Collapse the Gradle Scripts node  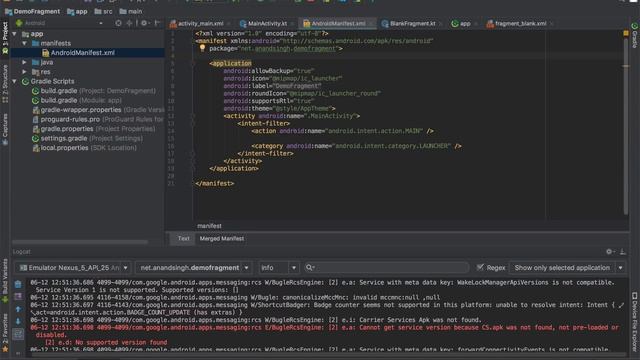pyautogui.click(x=15, y=81)
